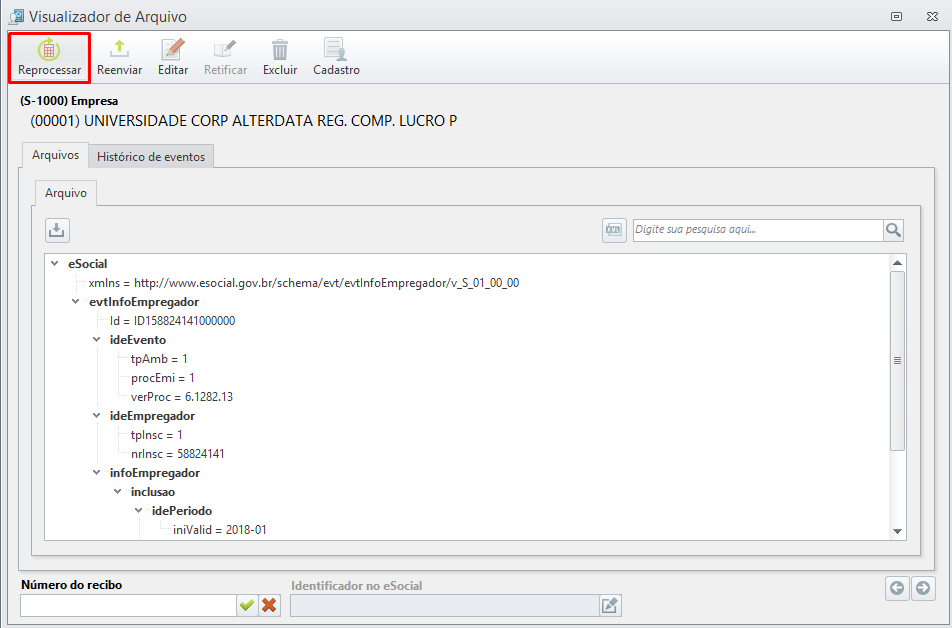Collapse the inclusao node

(x=118, y=491)
